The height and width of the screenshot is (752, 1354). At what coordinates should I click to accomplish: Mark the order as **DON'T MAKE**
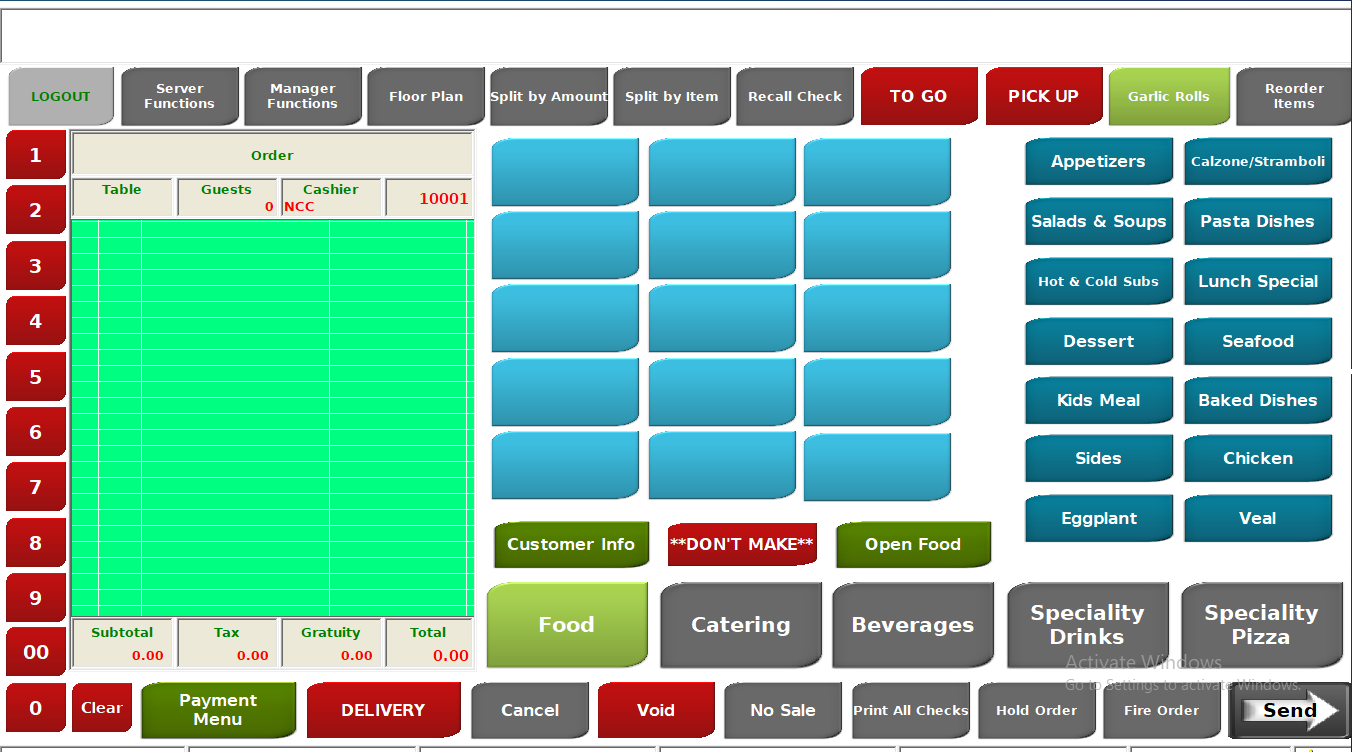[x=742, y=545]
